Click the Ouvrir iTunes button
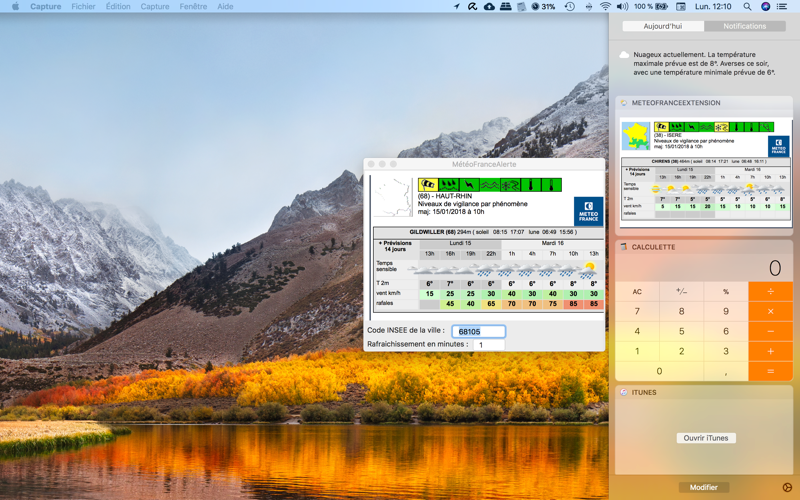This screenshot has width=800, height=500. pos(706,438)
